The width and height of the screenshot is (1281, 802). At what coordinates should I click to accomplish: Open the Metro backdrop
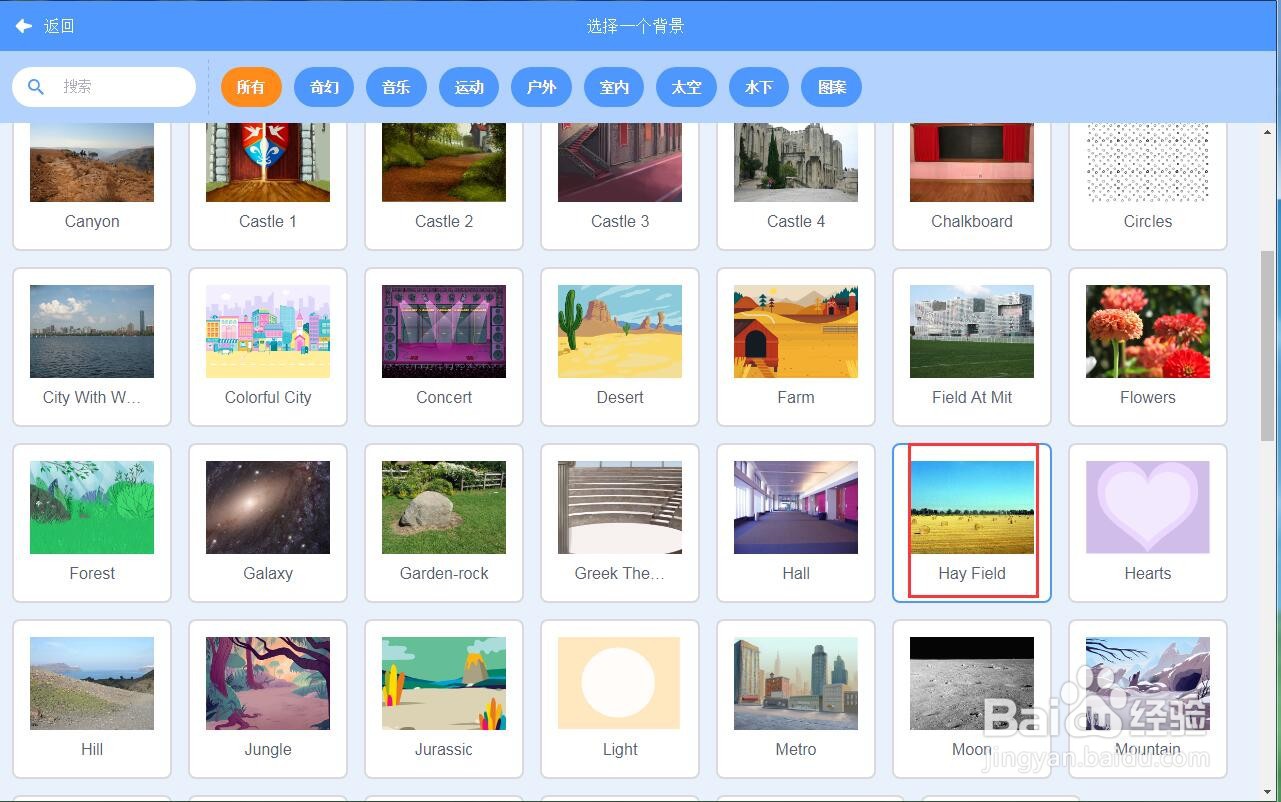coord(796,699)
